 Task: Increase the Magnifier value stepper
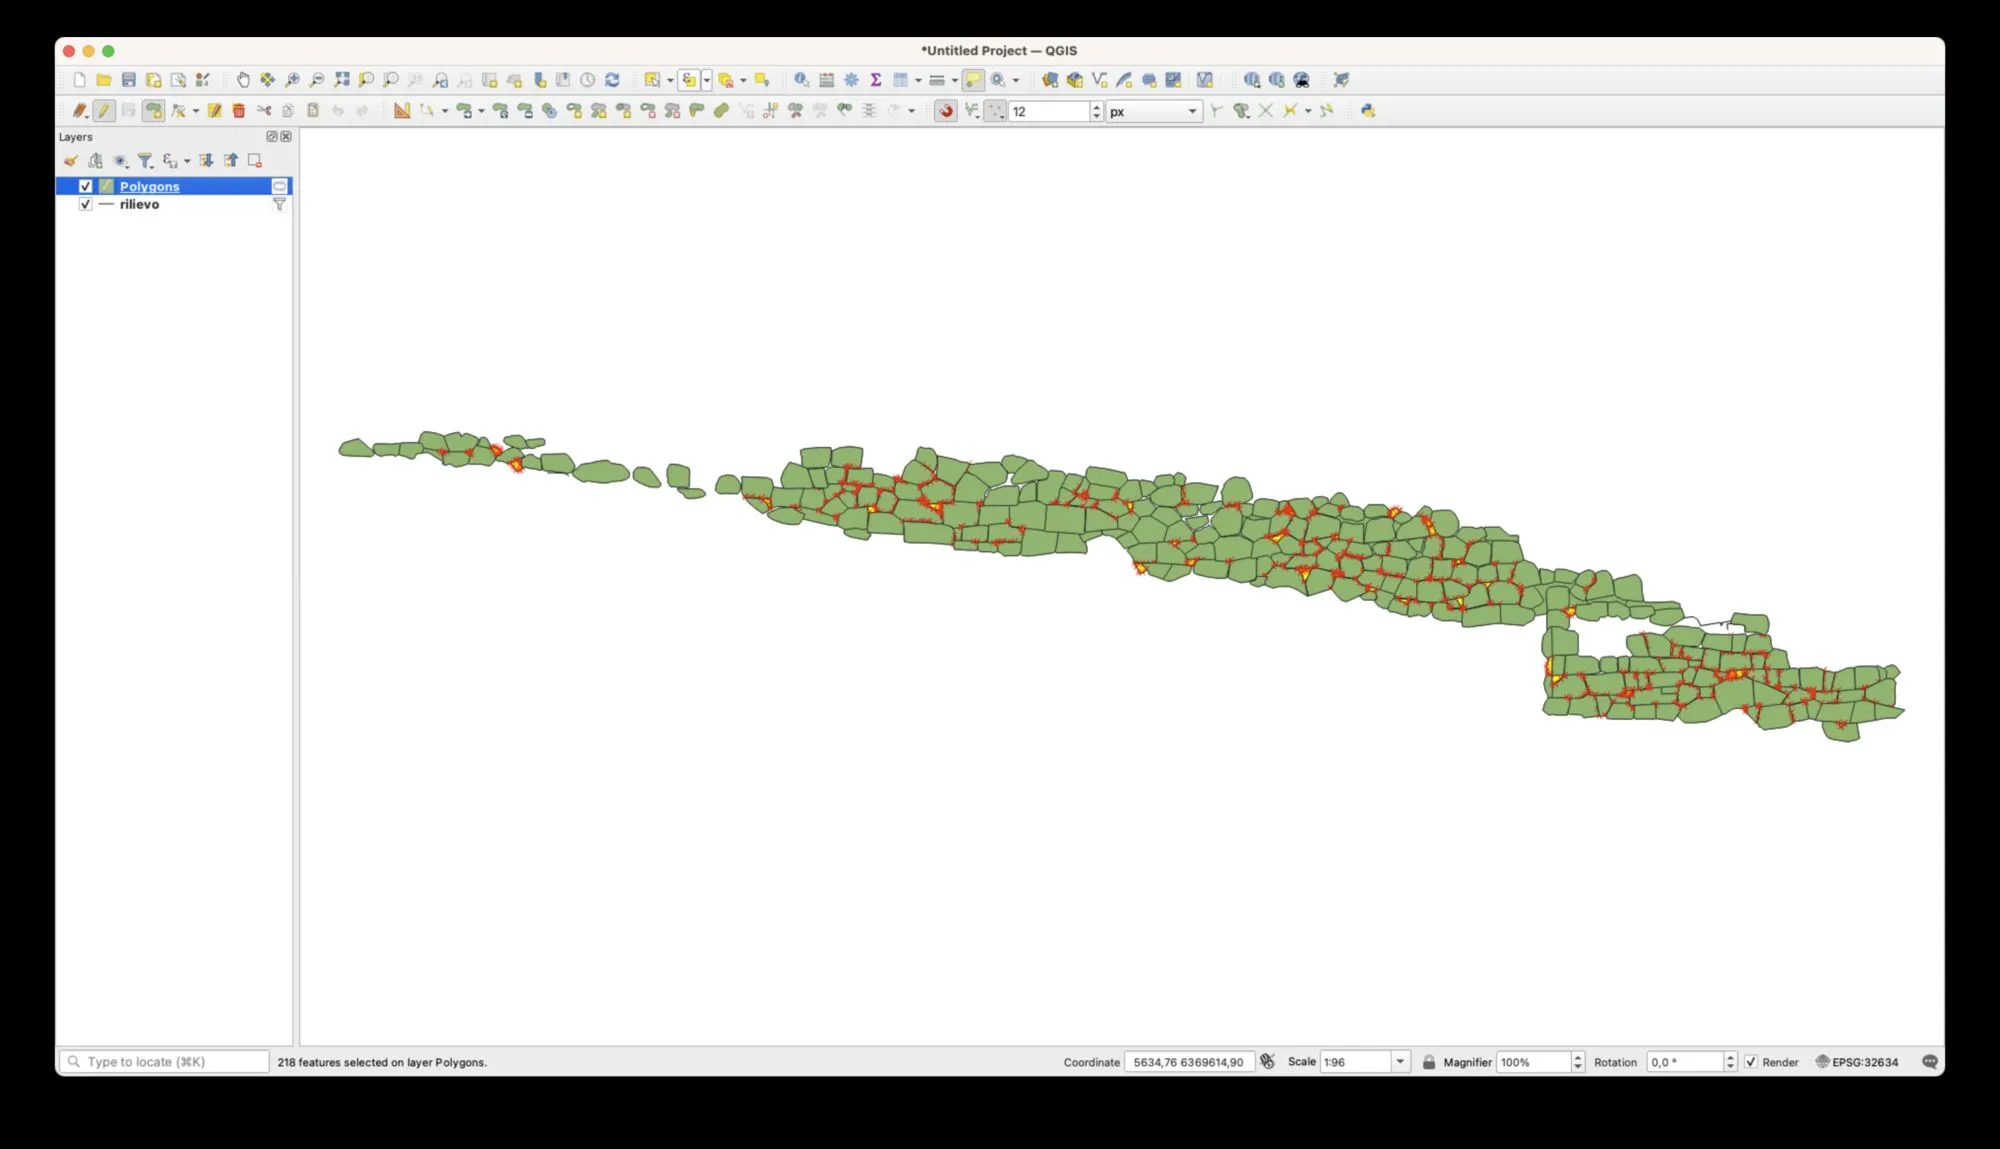[x=1578, y=1057]
